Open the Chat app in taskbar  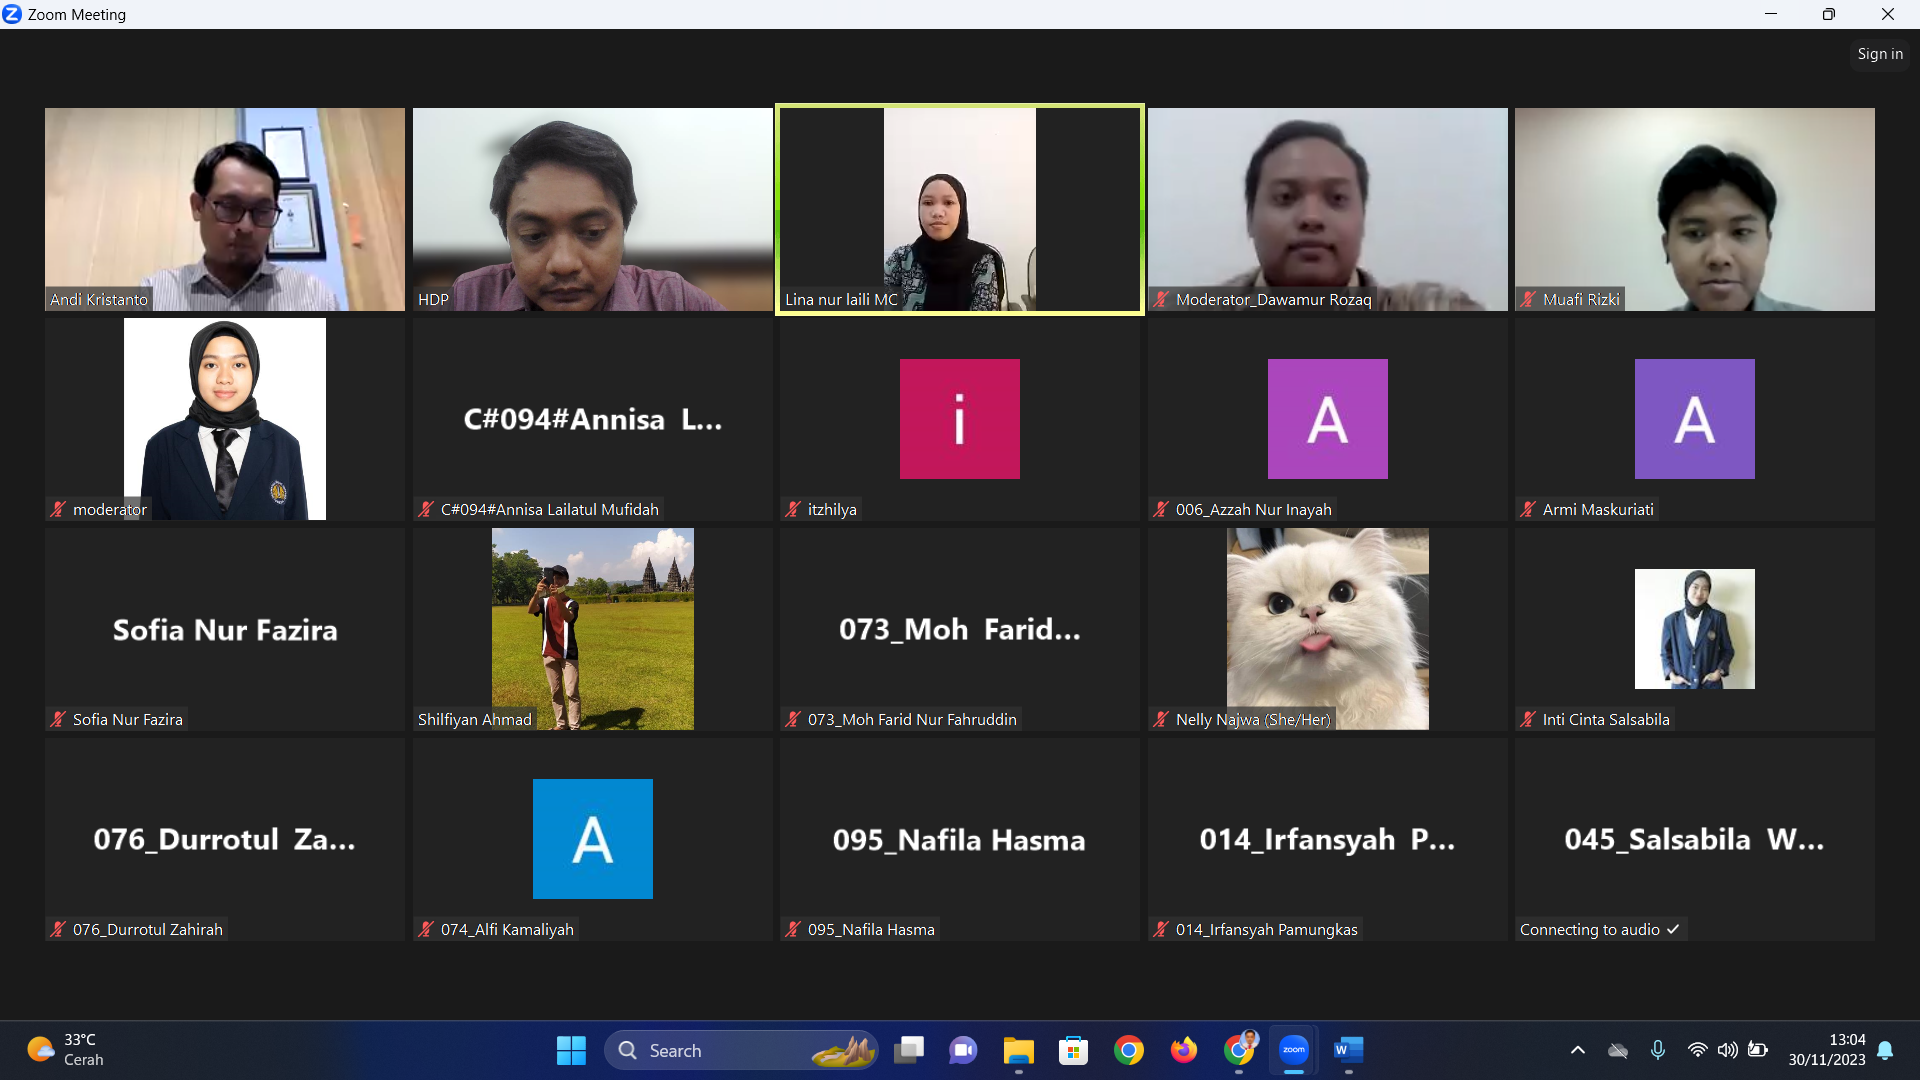963,1050
